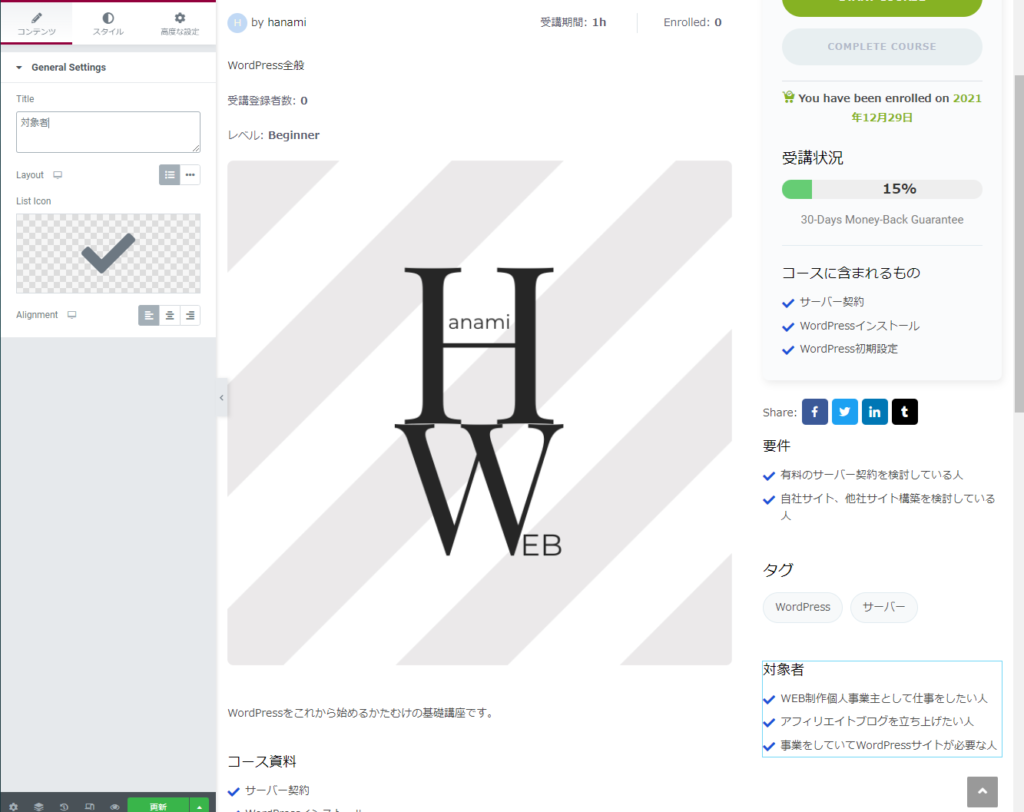Collapse the General Settings section
Viewport: 1024px width, 812px height.
pos(68,67)
